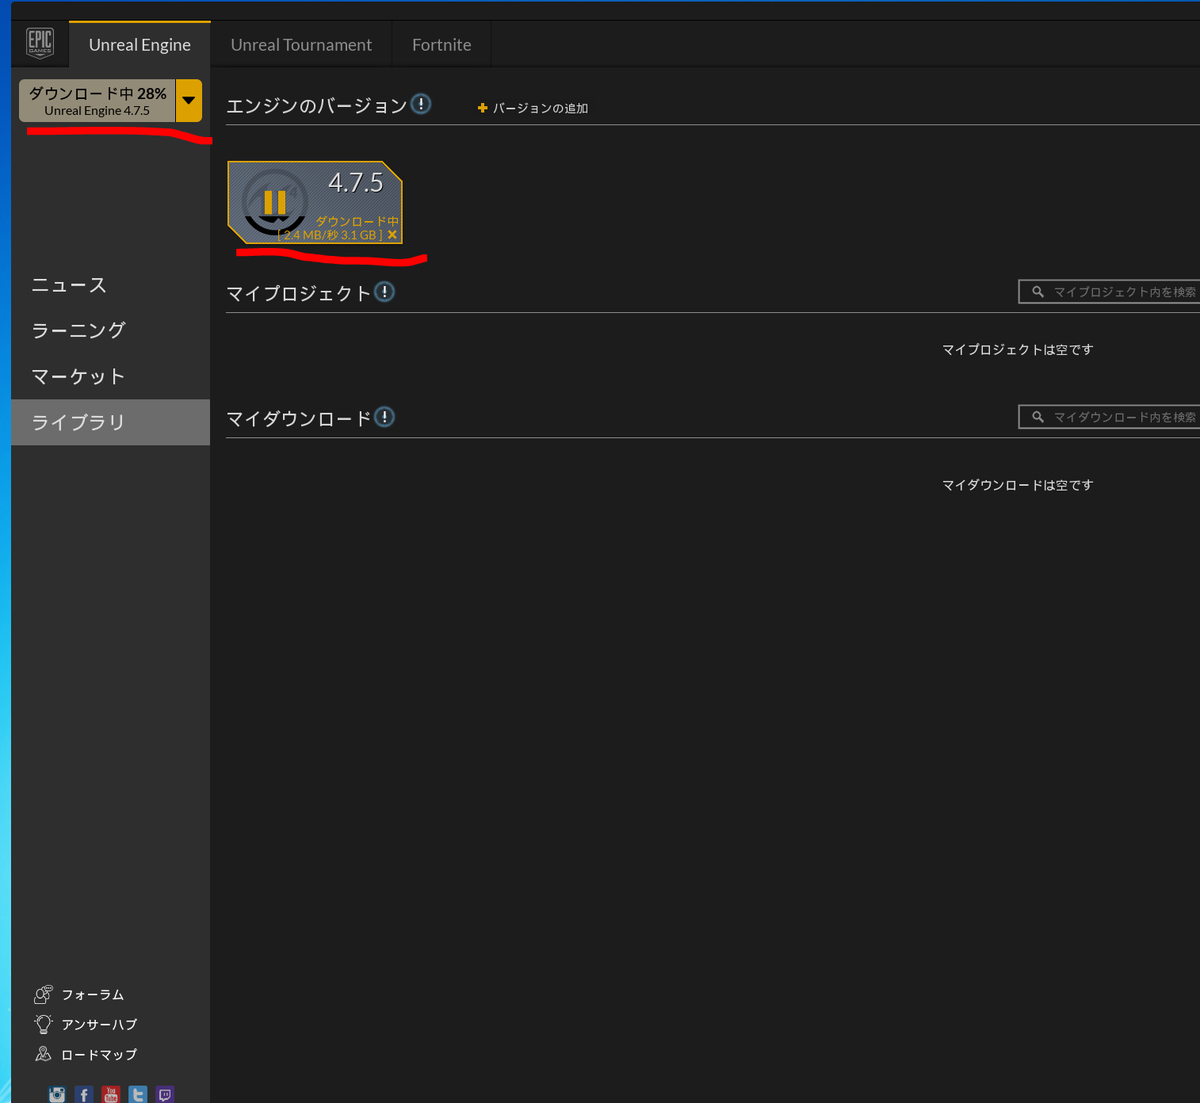Open the Instagram social icon
1200x1103 pixels.
pyautogui.click(x=57, y=1095)
